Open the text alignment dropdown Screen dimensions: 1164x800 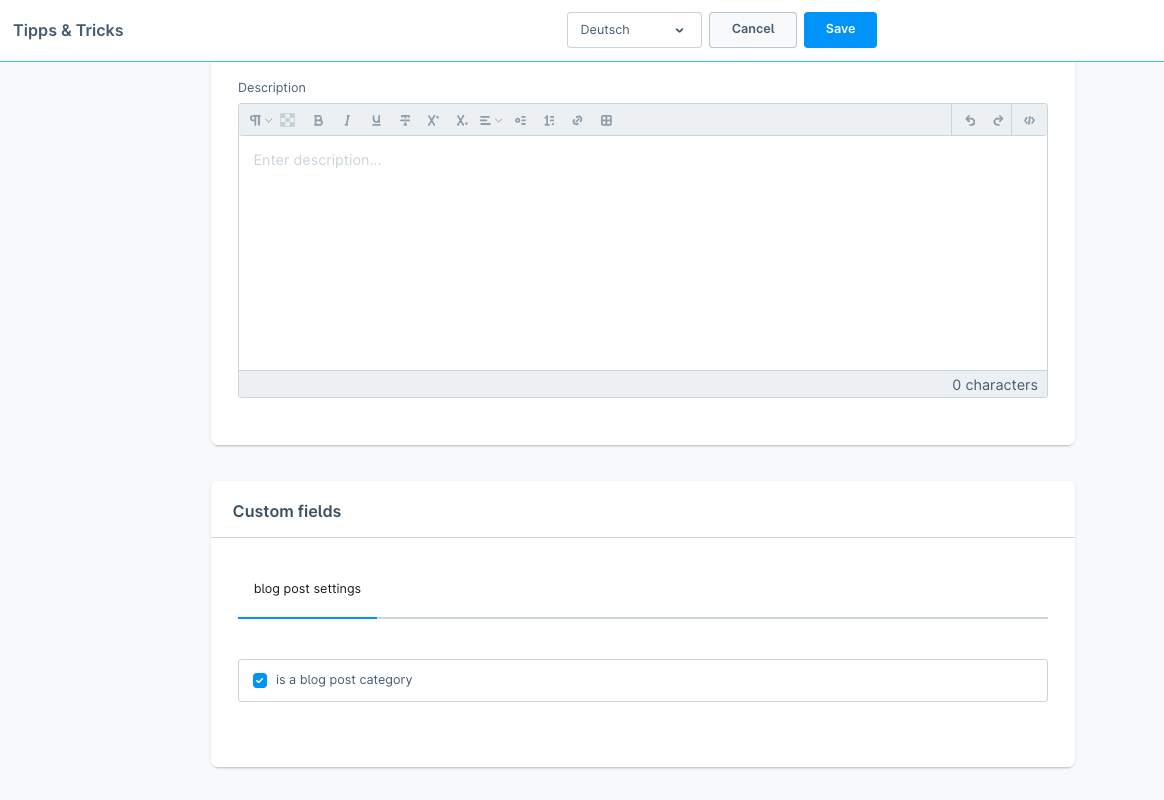coord(491,120)
